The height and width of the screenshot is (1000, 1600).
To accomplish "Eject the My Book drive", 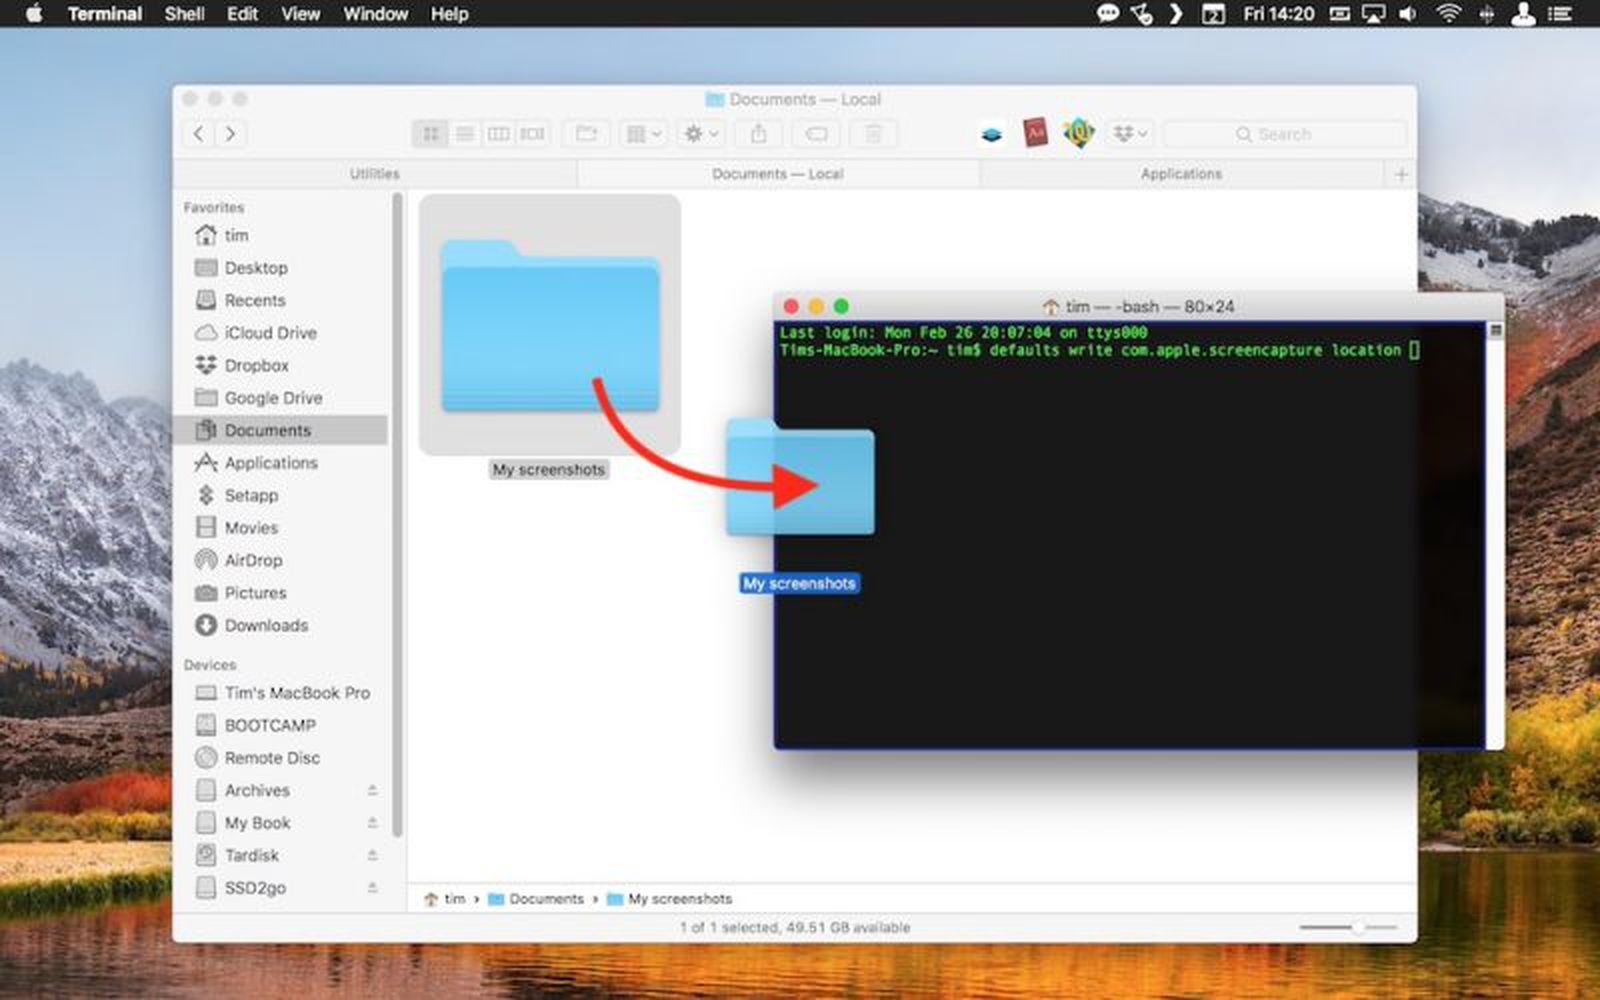I will (x=371, y=823).
